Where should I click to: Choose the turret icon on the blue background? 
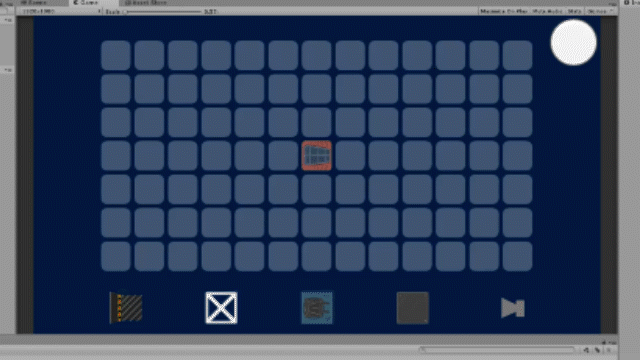pyautogui.click(x=317, y=308)
